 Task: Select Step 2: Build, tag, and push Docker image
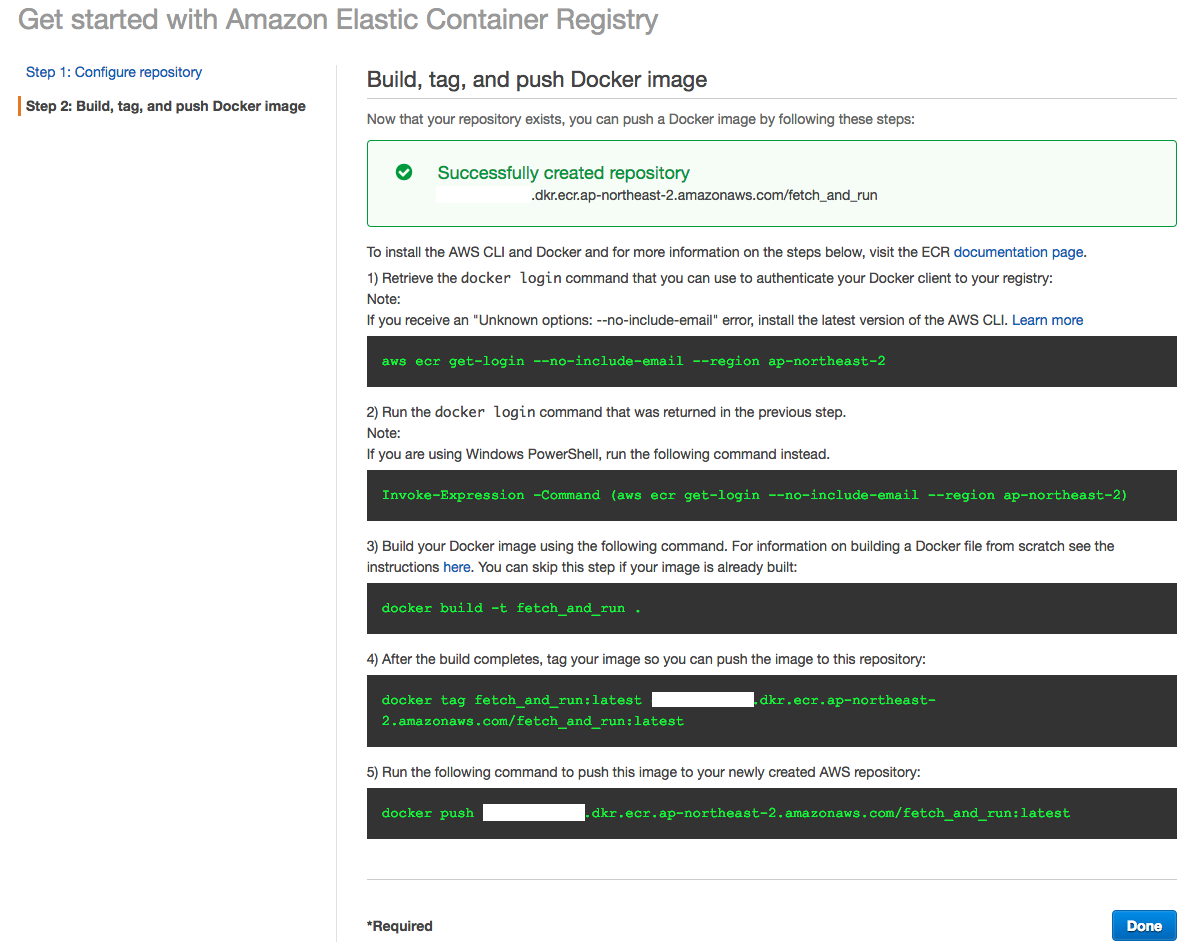click(166, 106)
